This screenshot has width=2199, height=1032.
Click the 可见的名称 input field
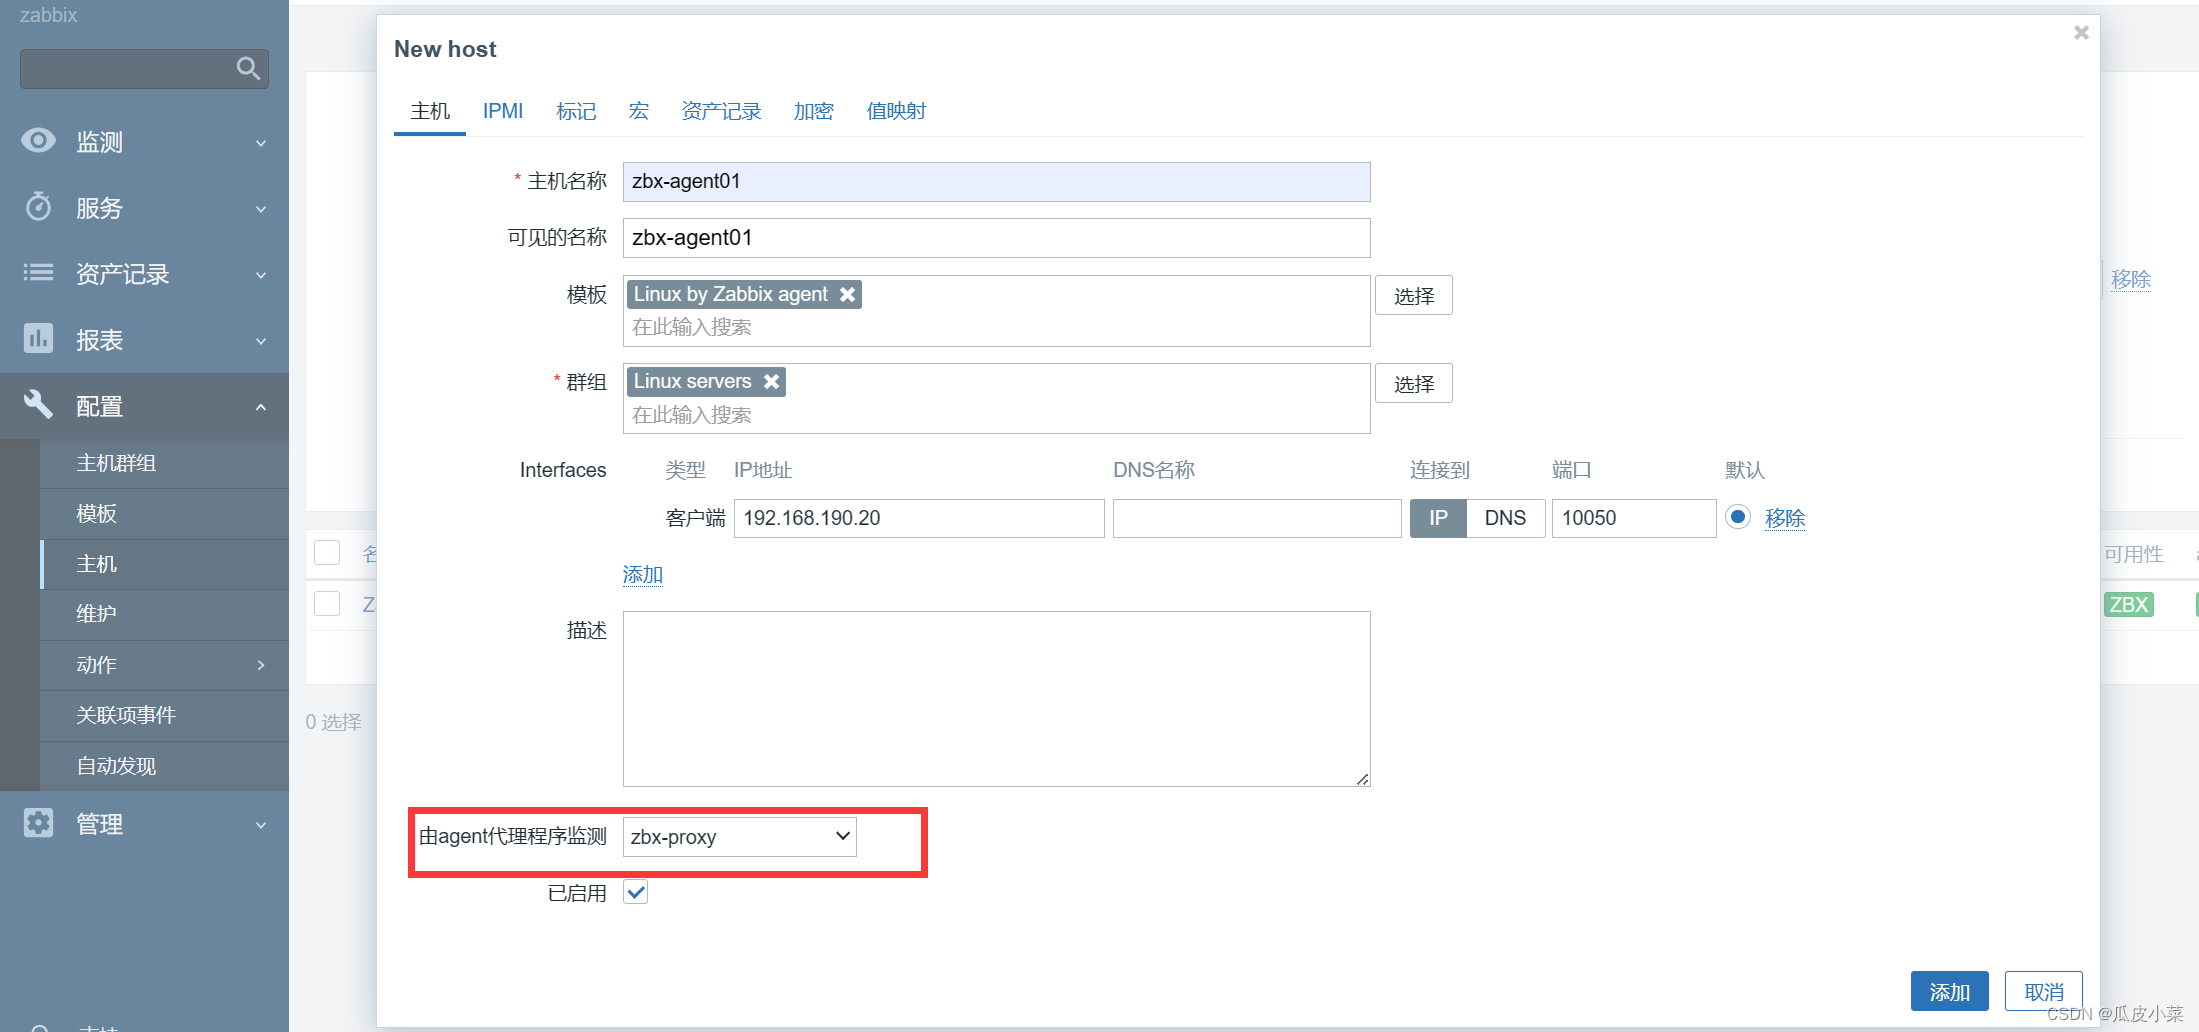996,238
